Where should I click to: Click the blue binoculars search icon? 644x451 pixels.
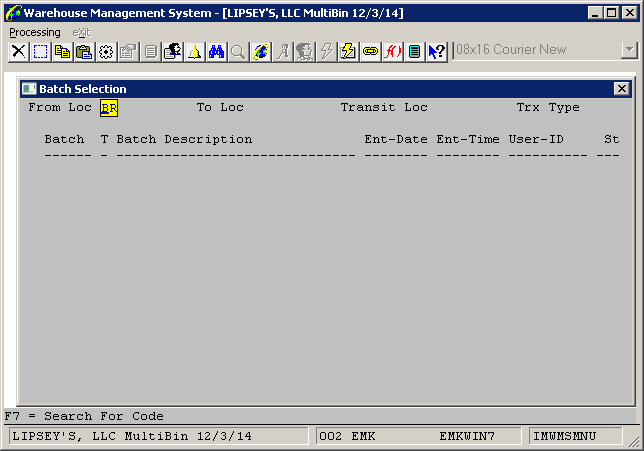216,51
